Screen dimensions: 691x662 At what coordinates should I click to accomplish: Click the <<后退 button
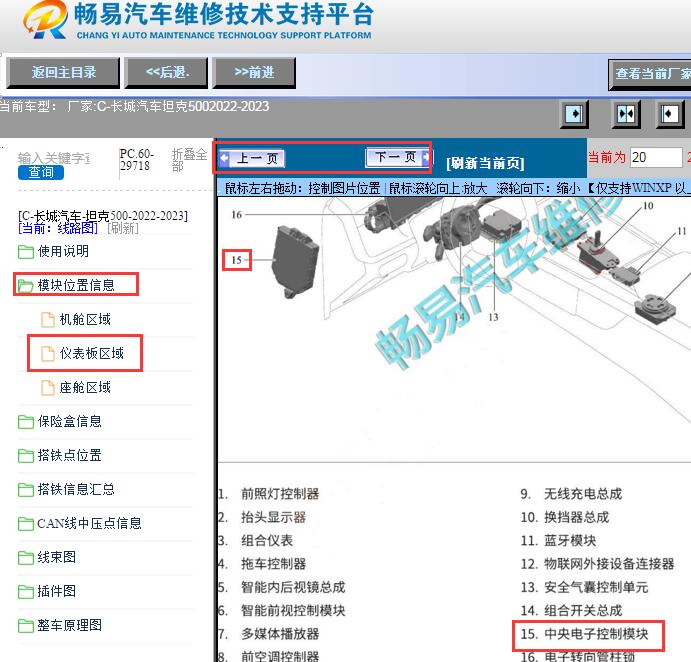tap(166, 72)
